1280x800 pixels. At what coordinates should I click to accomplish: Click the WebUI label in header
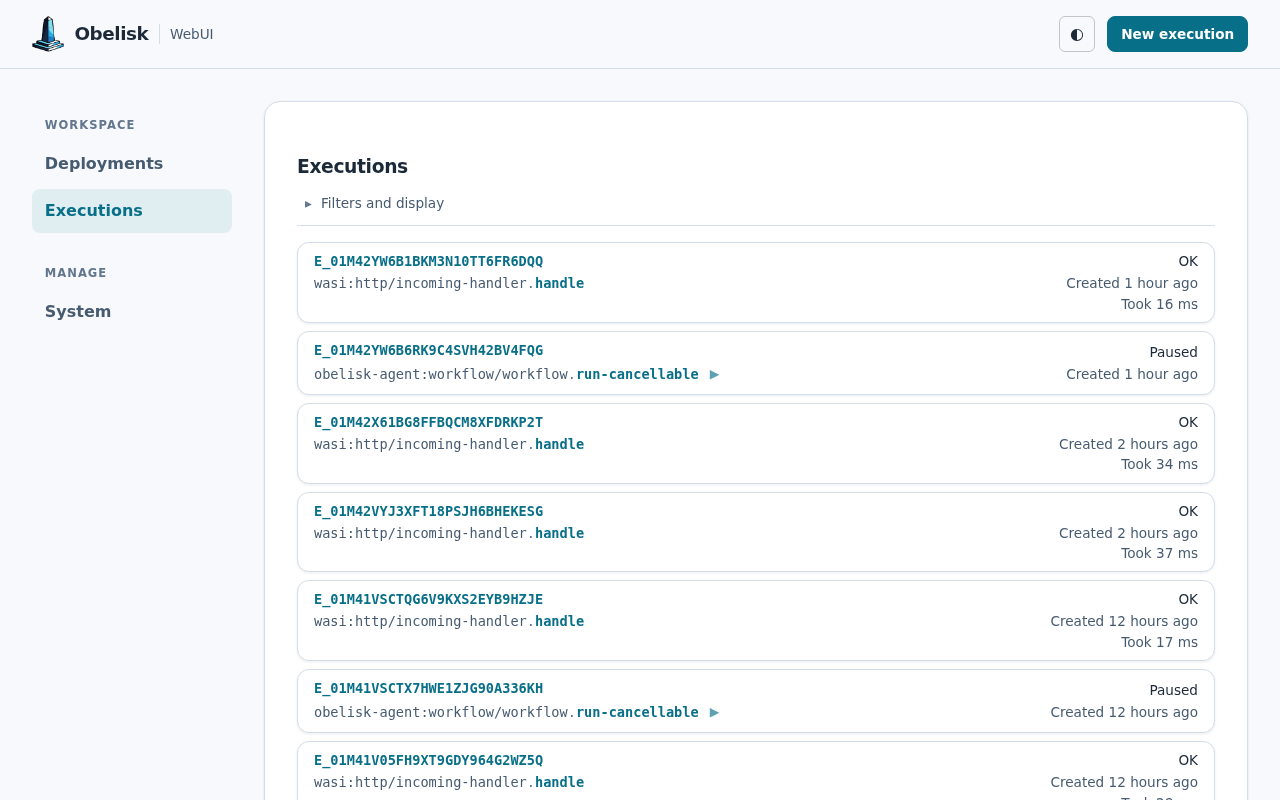[x=191, y=34]
